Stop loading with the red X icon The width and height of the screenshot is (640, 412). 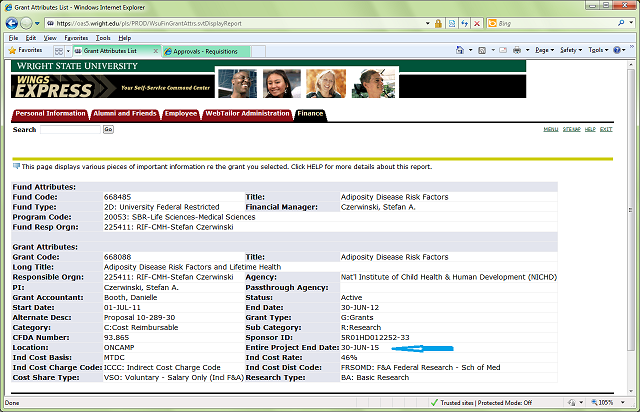pyautogui.click(x=477, y=24)
